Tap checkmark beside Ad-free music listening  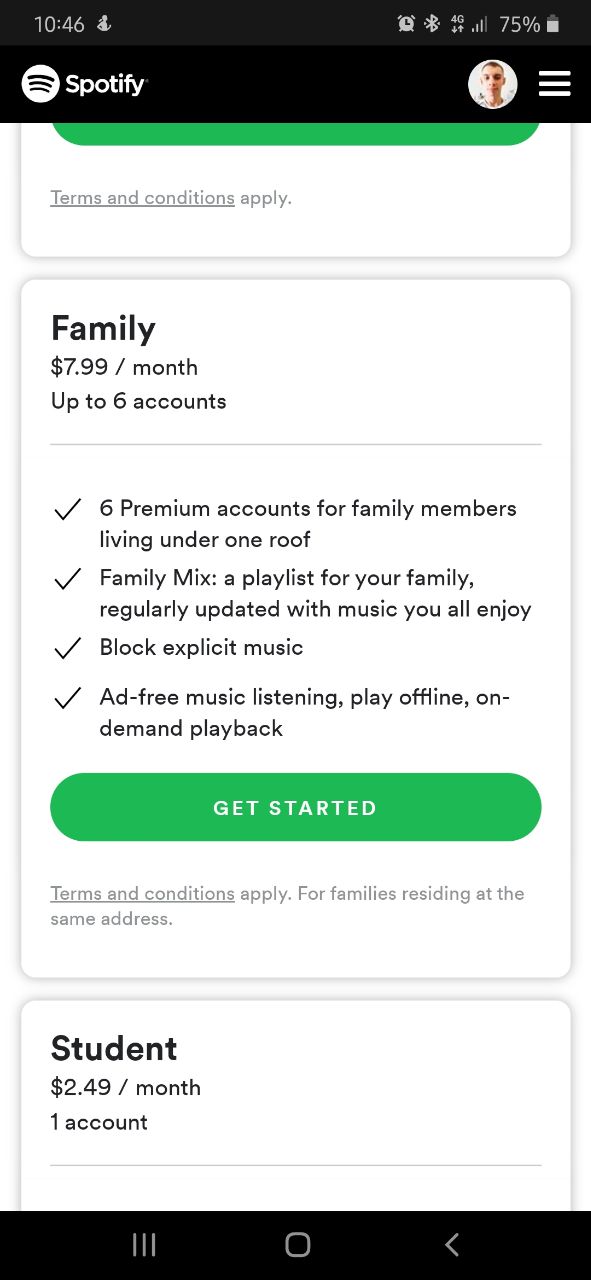click(x=67, y=698)
